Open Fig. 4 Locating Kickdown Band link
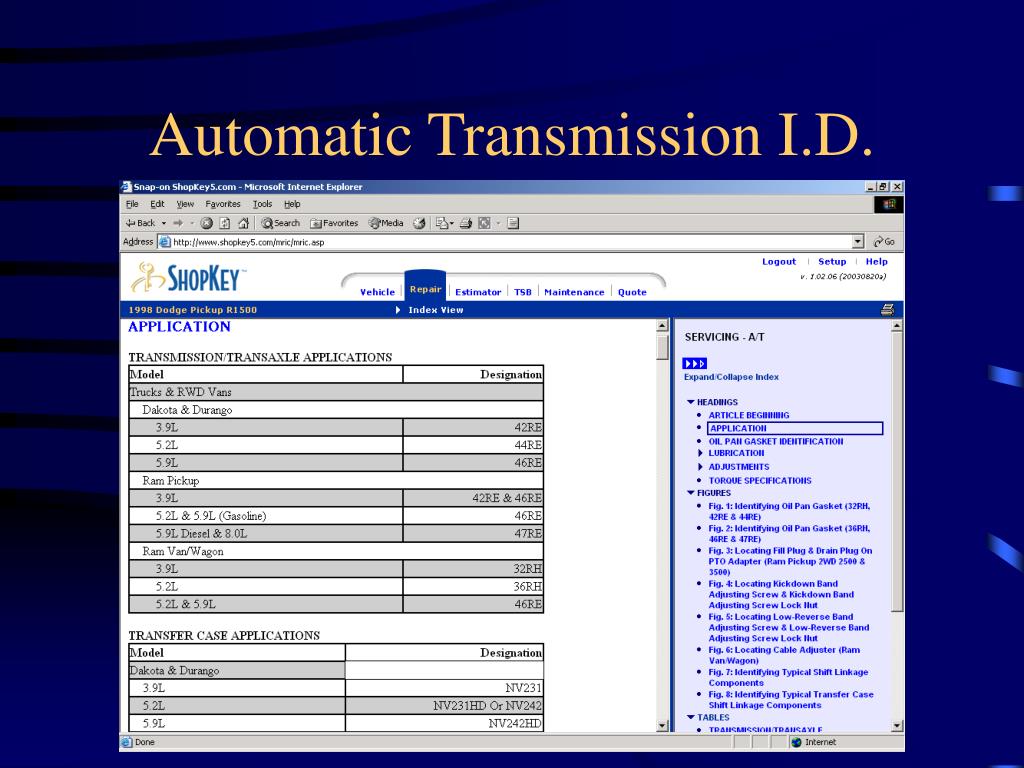 tap(781, 594)
